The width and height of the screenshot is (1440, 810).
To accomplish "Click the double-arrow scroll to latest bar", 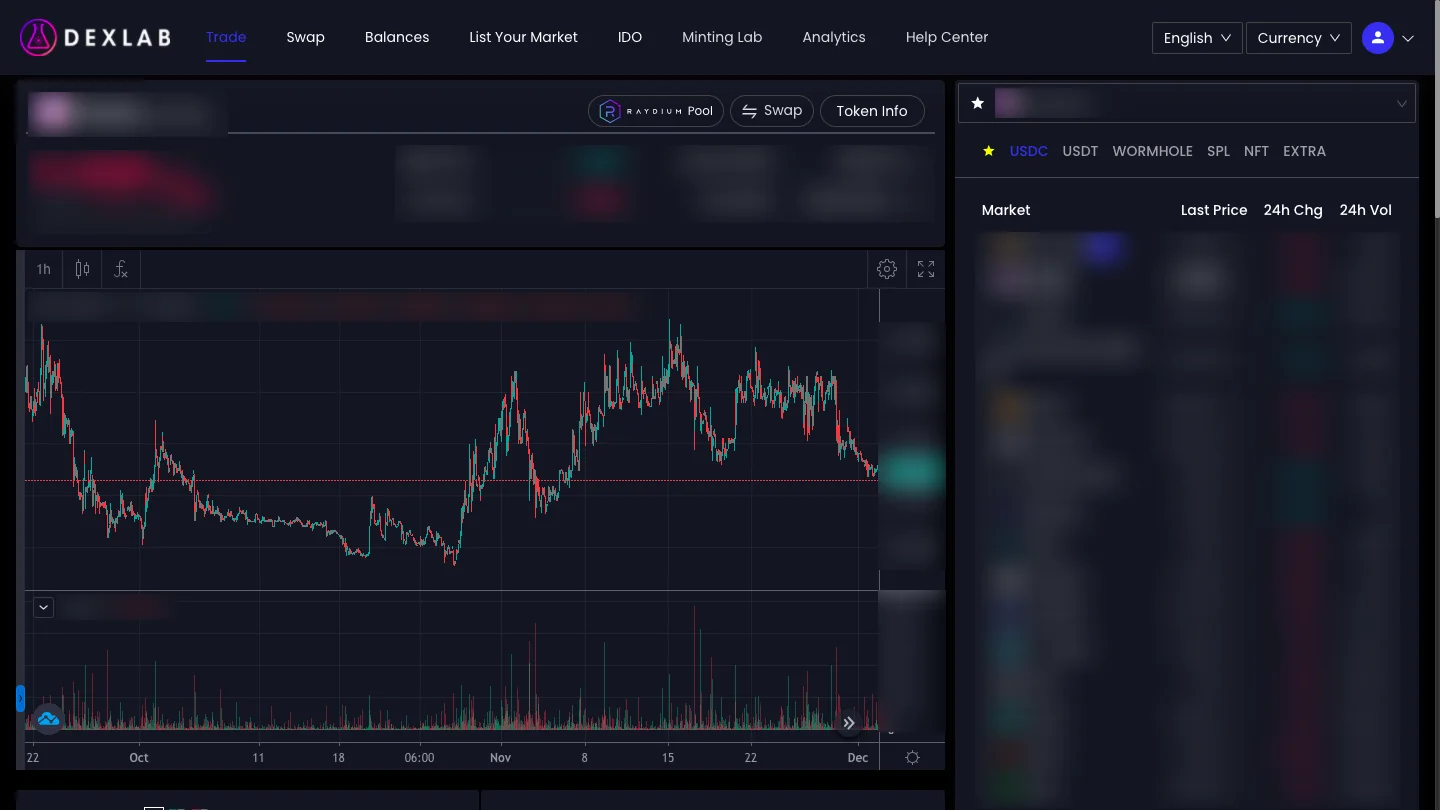I will [848, 723].
